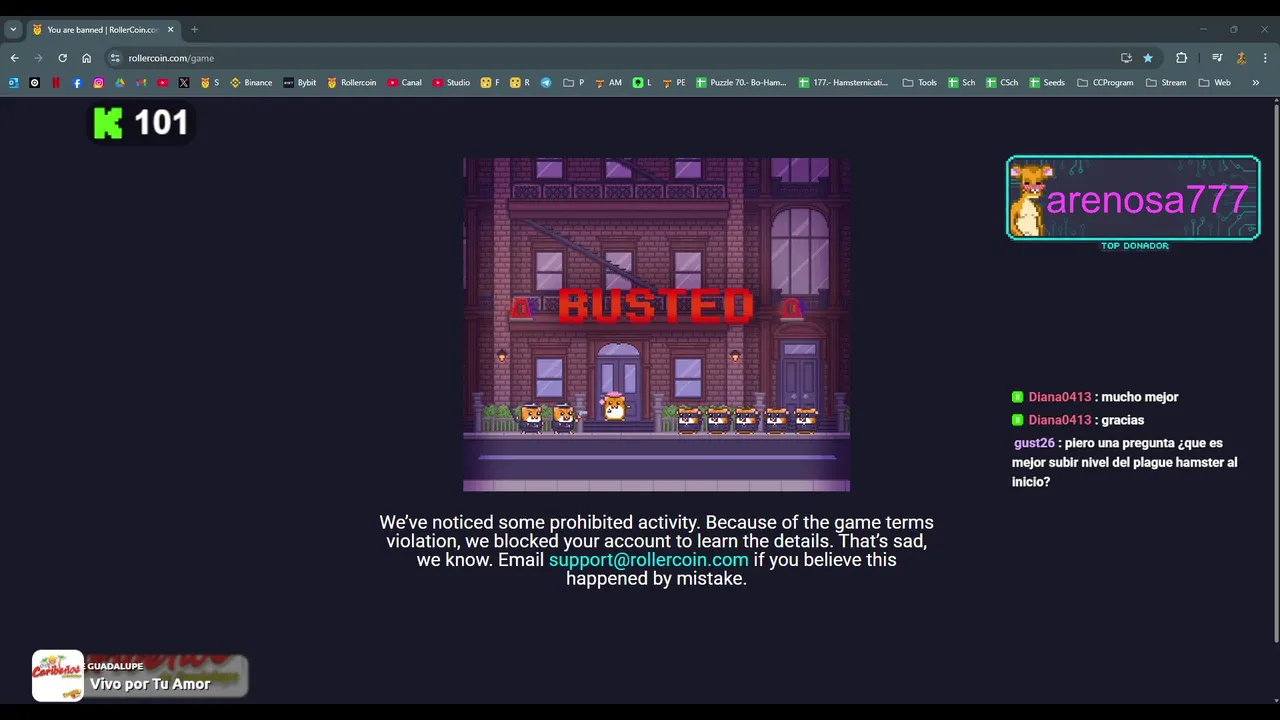
Task: Click the BUSTED game image
Action: (656, 324)
